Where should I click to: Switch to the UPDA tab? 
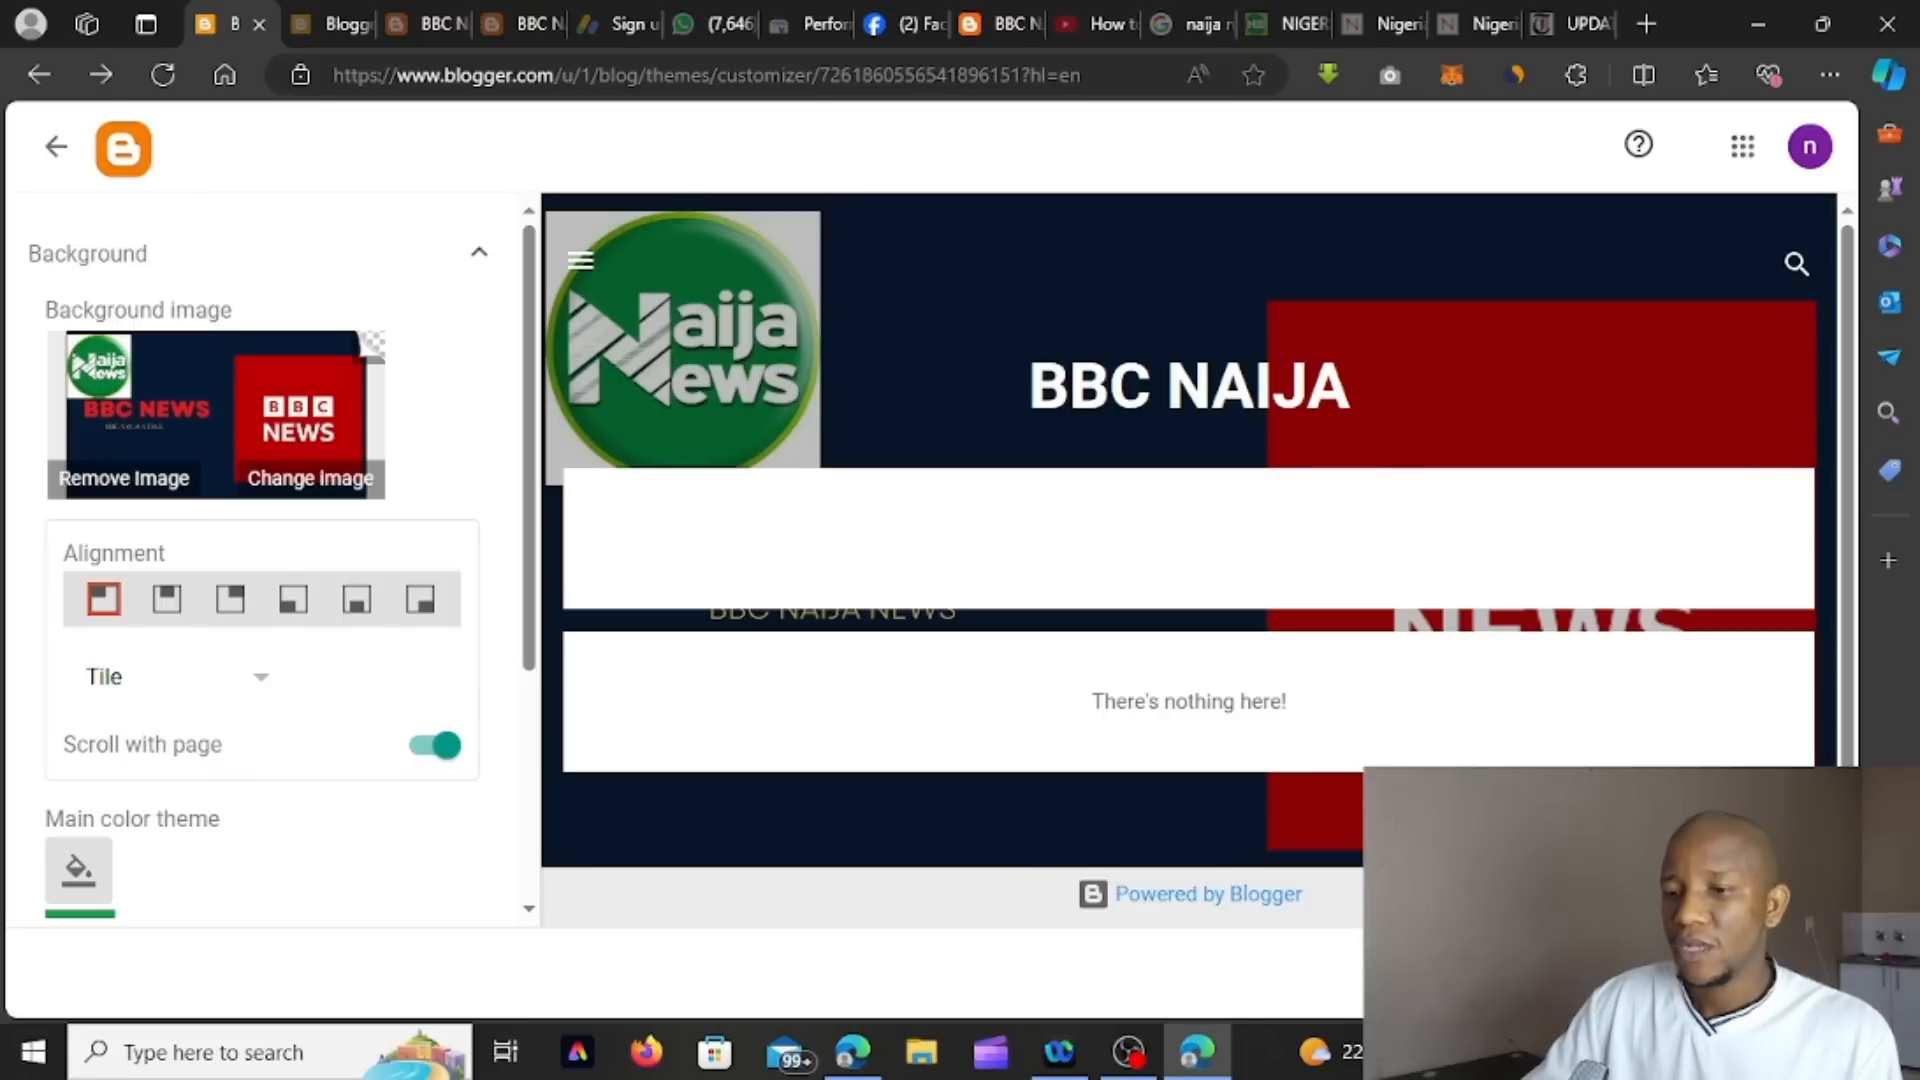(x=1573, y=24)
